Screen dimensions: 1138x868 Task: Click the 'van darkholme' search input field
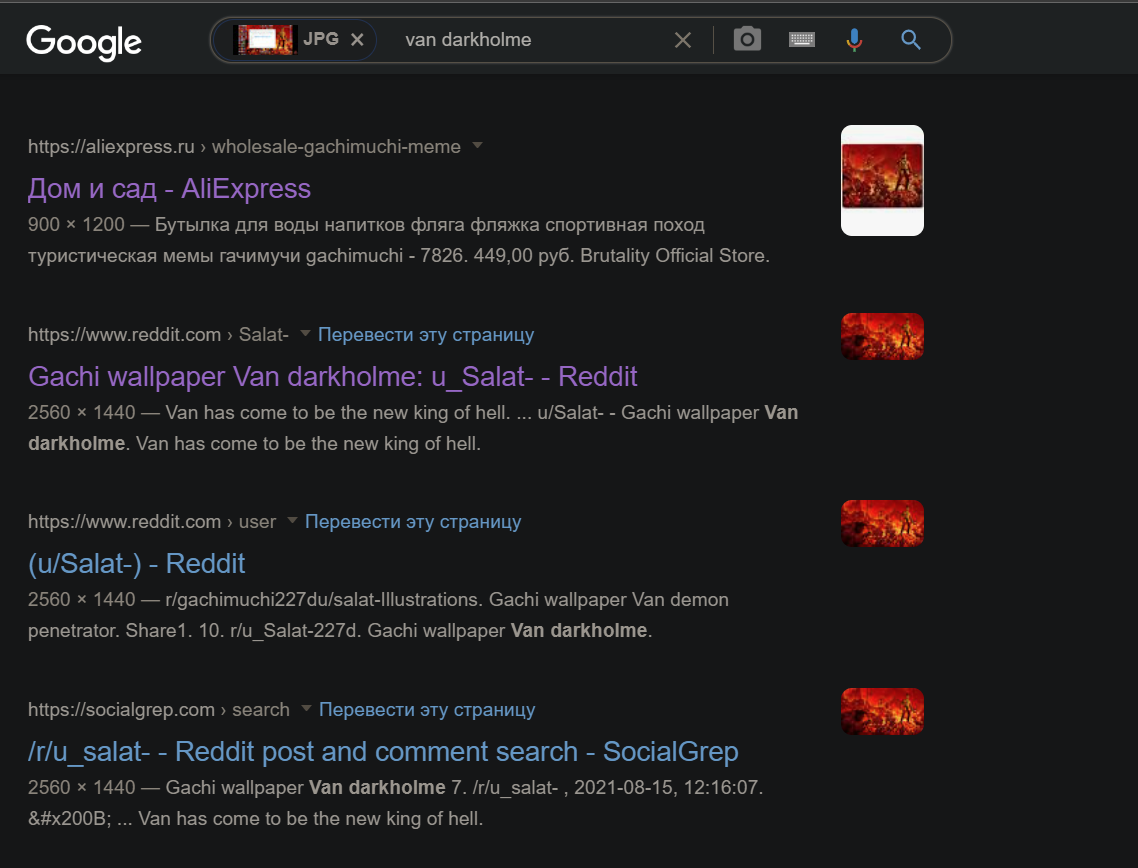pos(528,40)
